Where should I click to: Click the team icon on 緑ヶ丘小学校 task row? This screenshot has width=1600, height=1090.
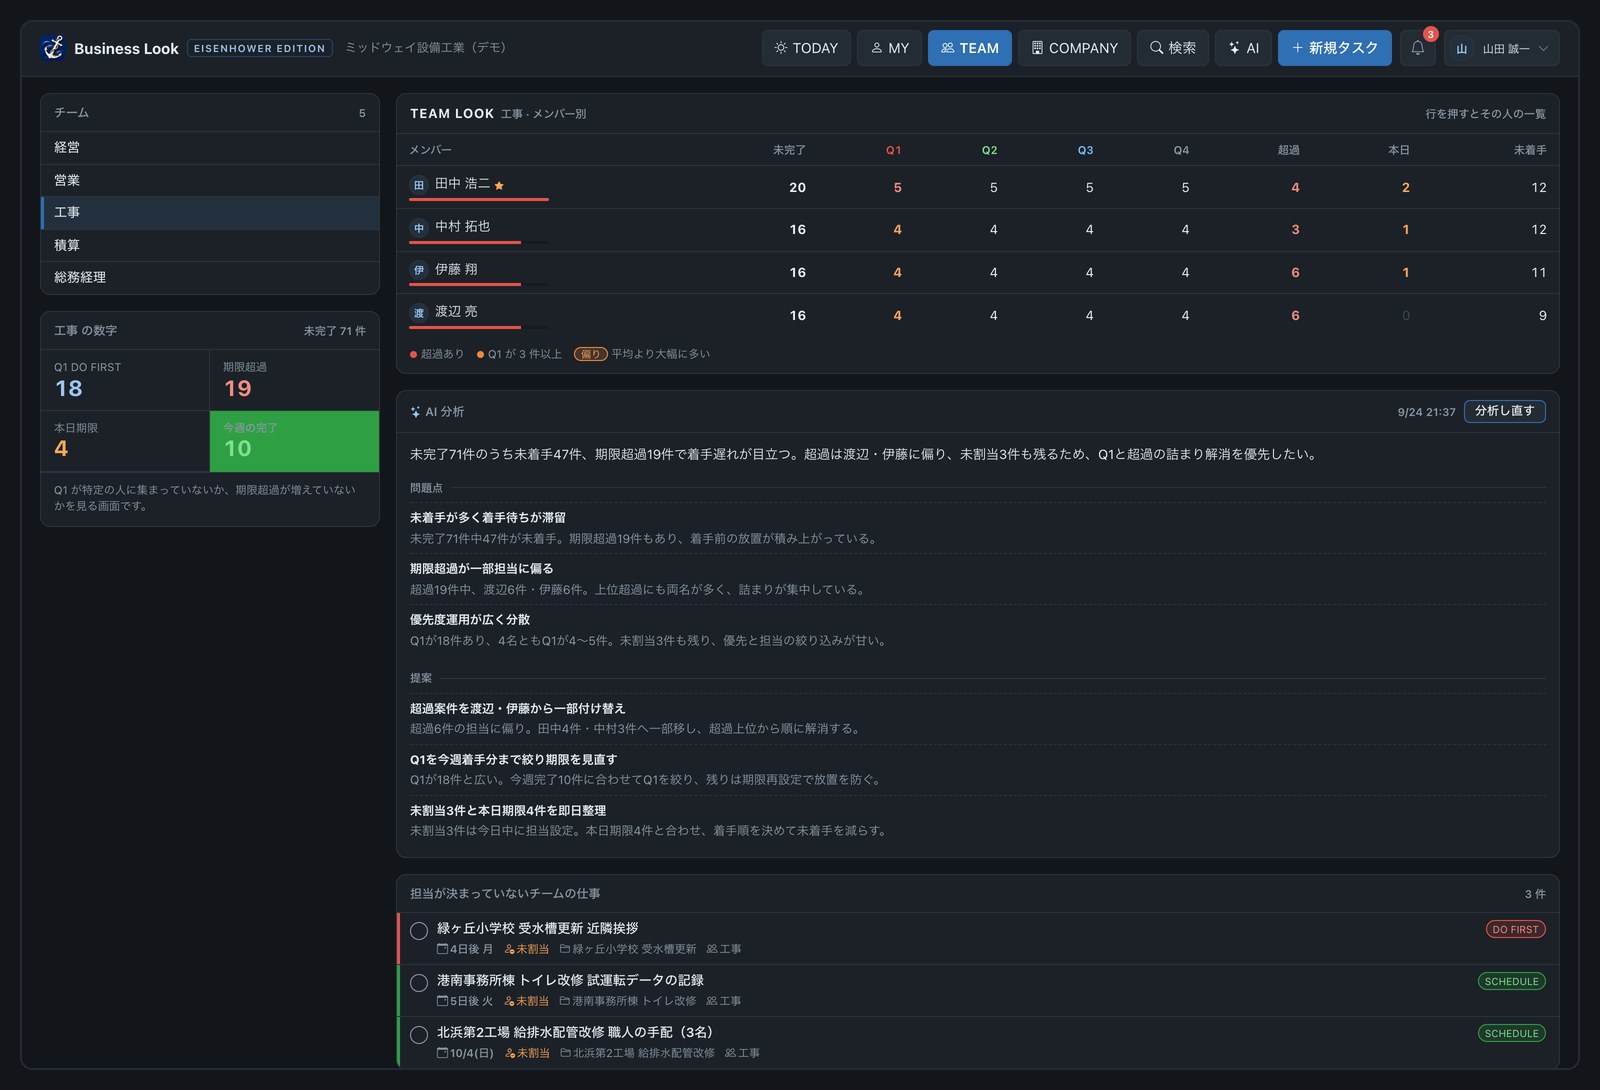(712, 949)
